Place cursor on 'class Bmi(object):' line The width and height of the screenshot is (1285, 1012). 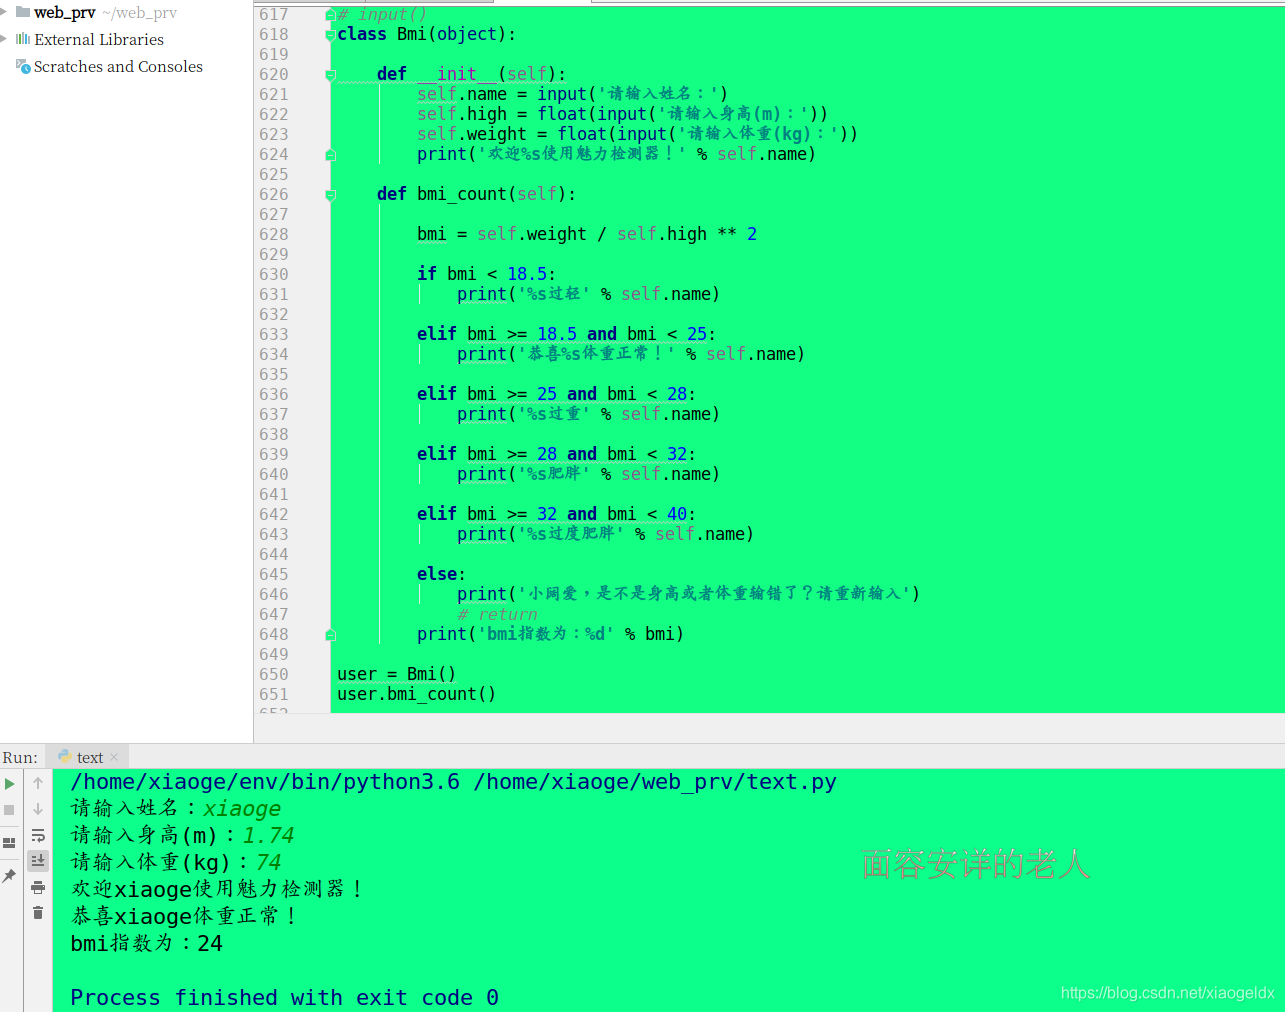[426, 34]
